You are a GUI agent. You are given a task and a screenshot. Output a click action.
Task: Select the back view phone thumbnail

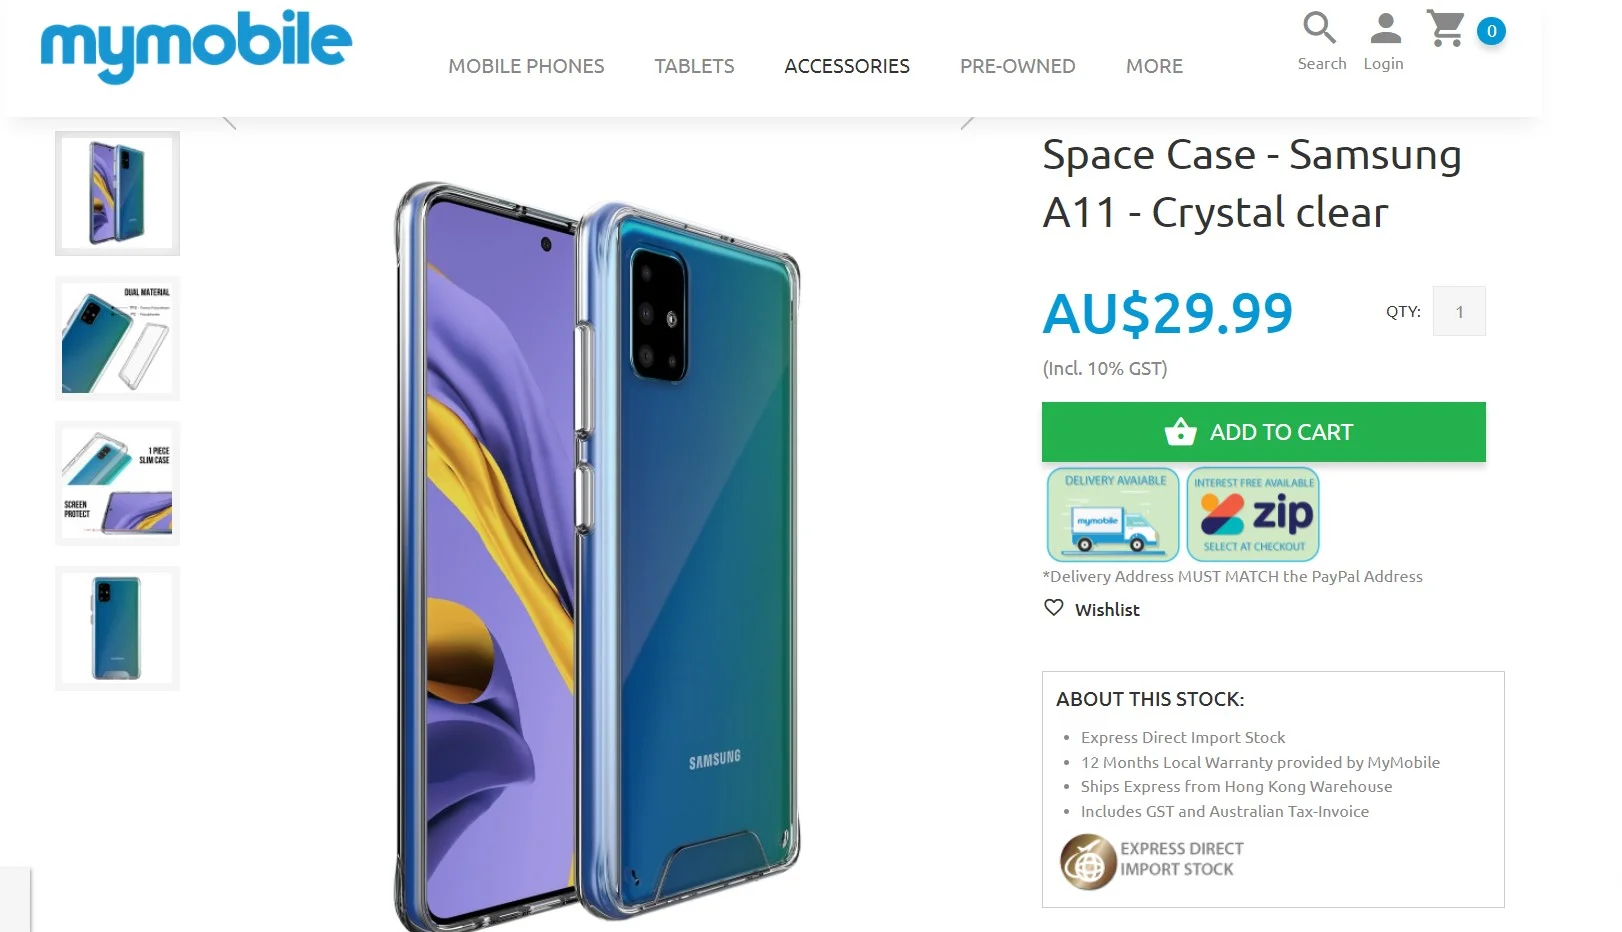[117, 628]
